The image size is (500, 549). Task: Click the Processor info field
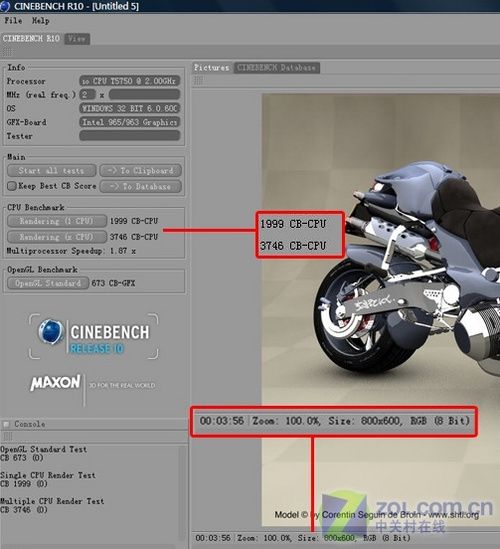pyautogui.click(x=130, y=81)
